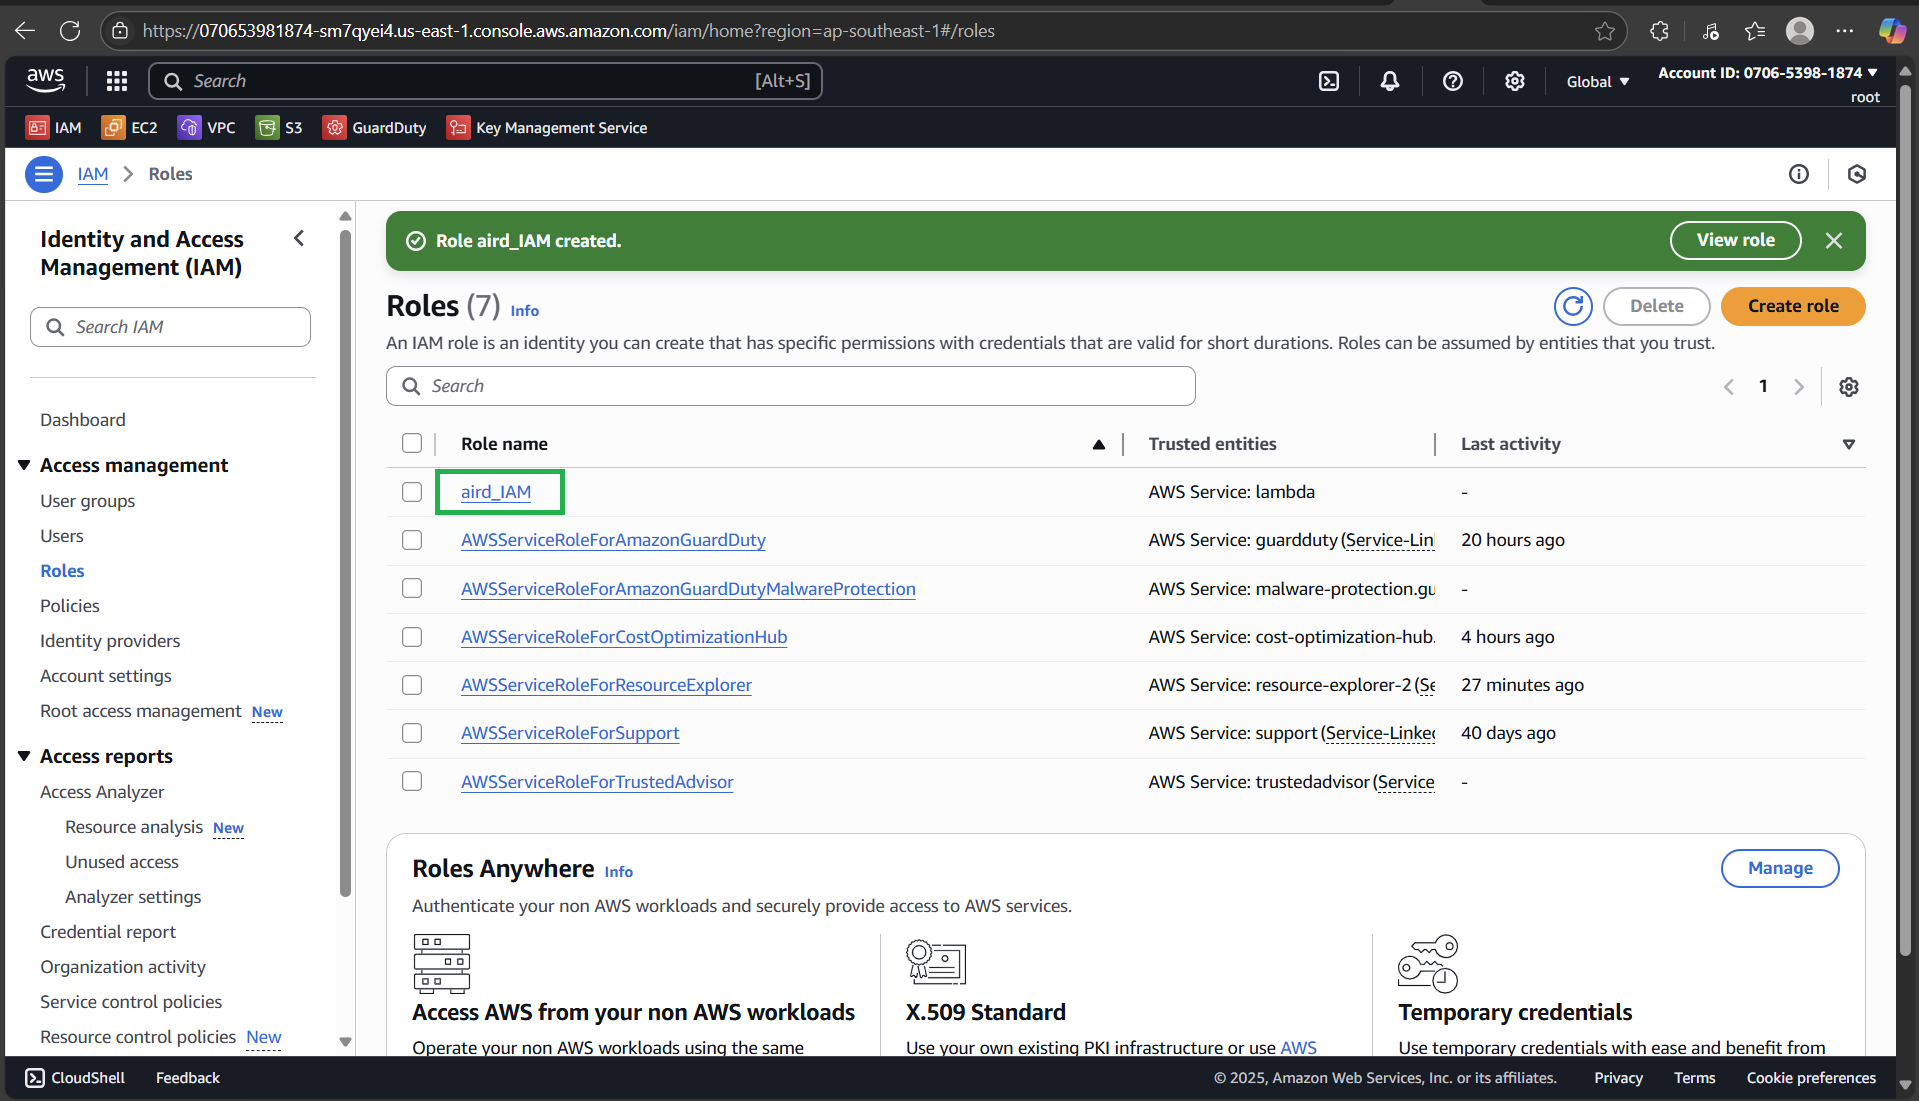This screenshot has width=1919, height=1101.
Task: Open the notifications bell
Action: (1390, 81)
